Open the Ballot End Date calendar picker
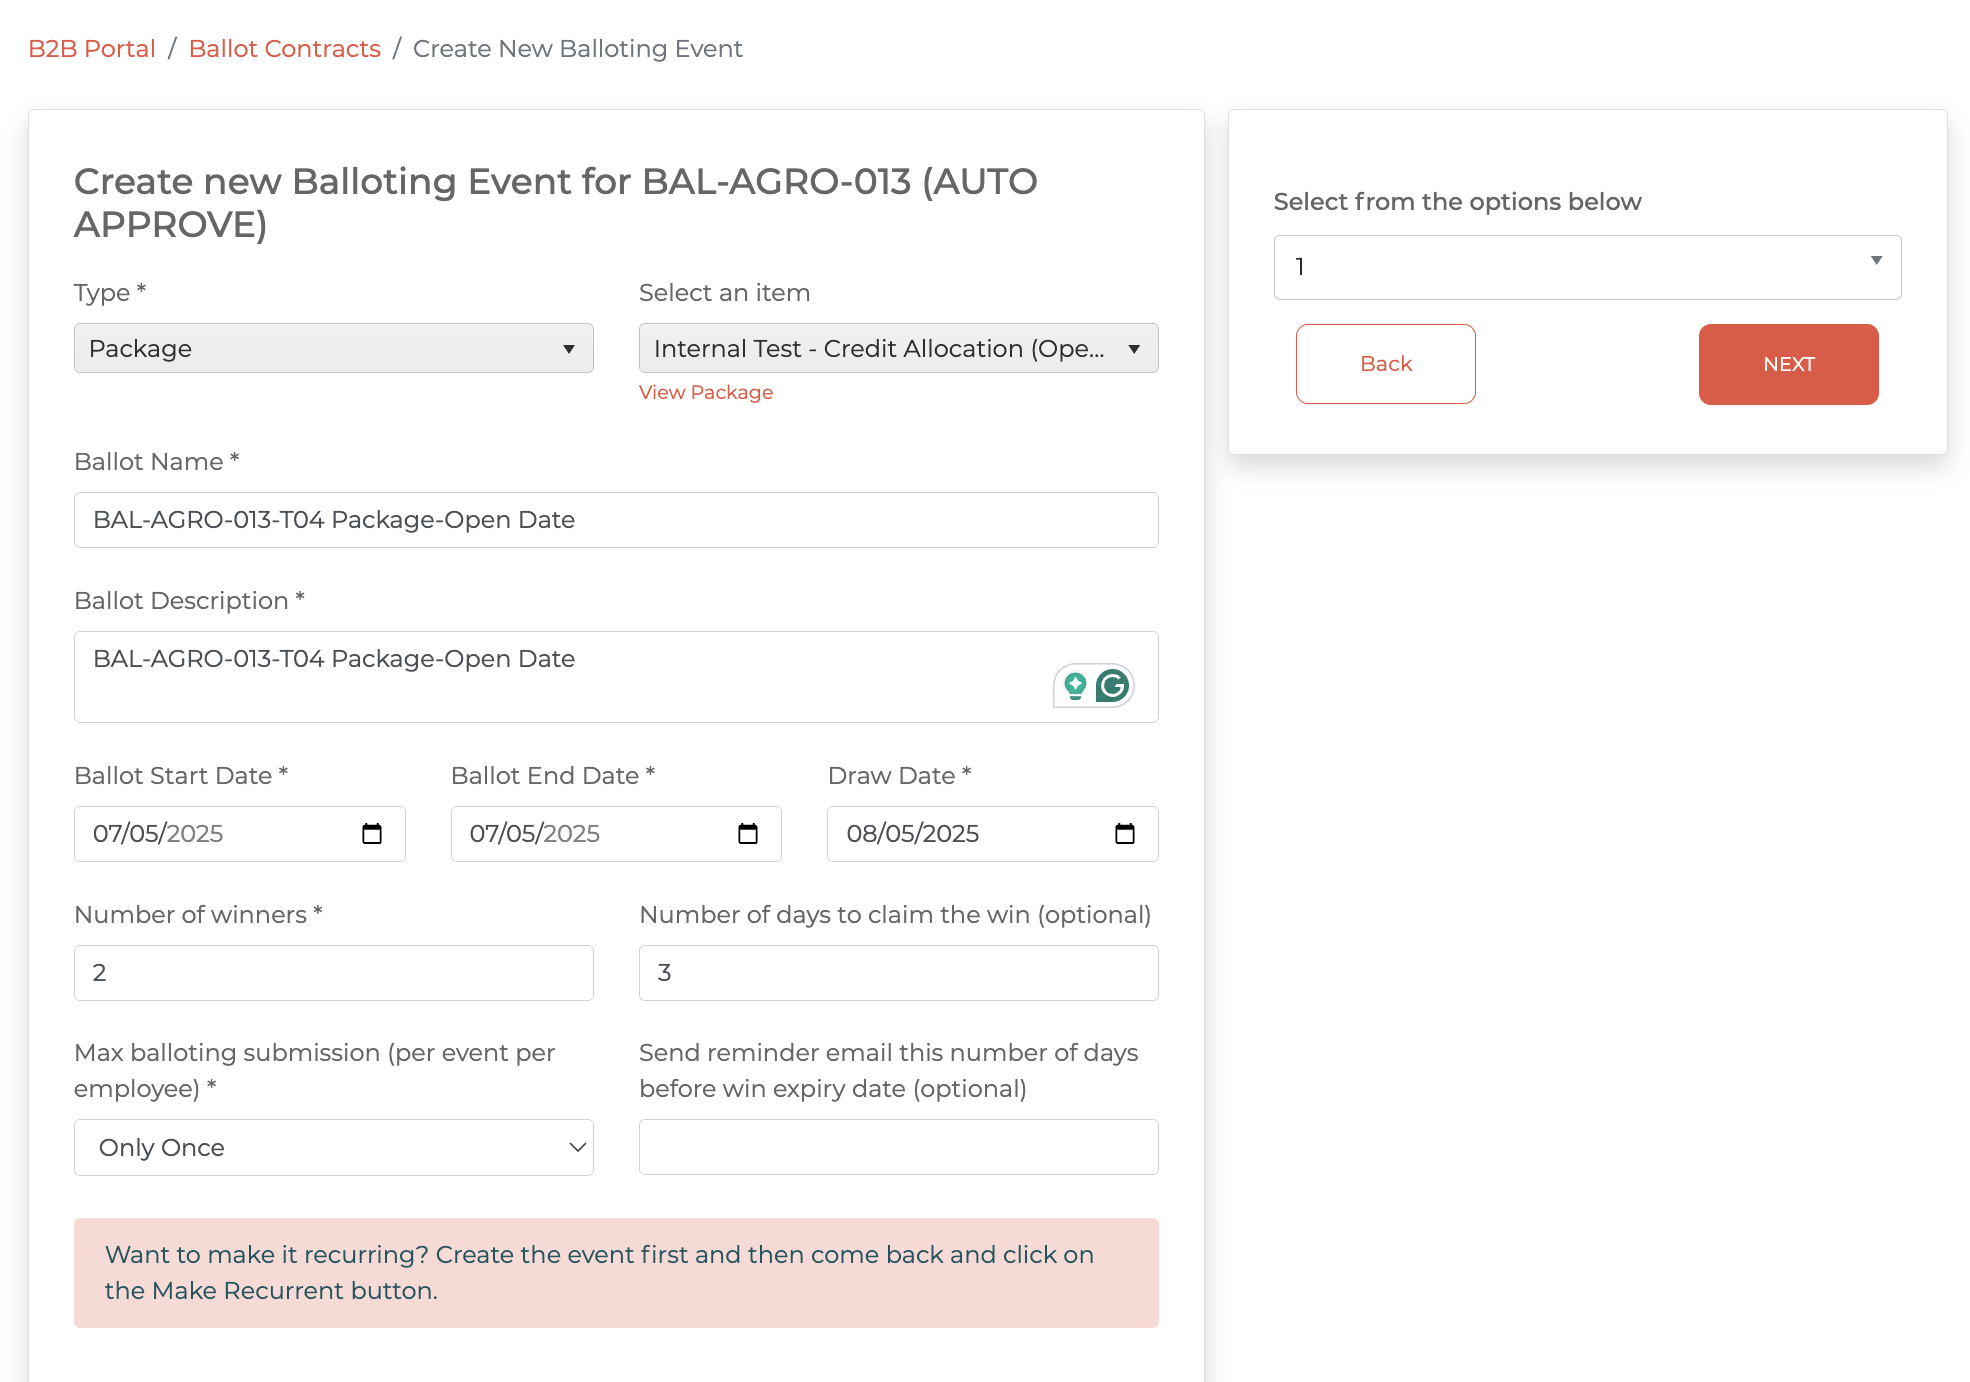 (748, 834)
